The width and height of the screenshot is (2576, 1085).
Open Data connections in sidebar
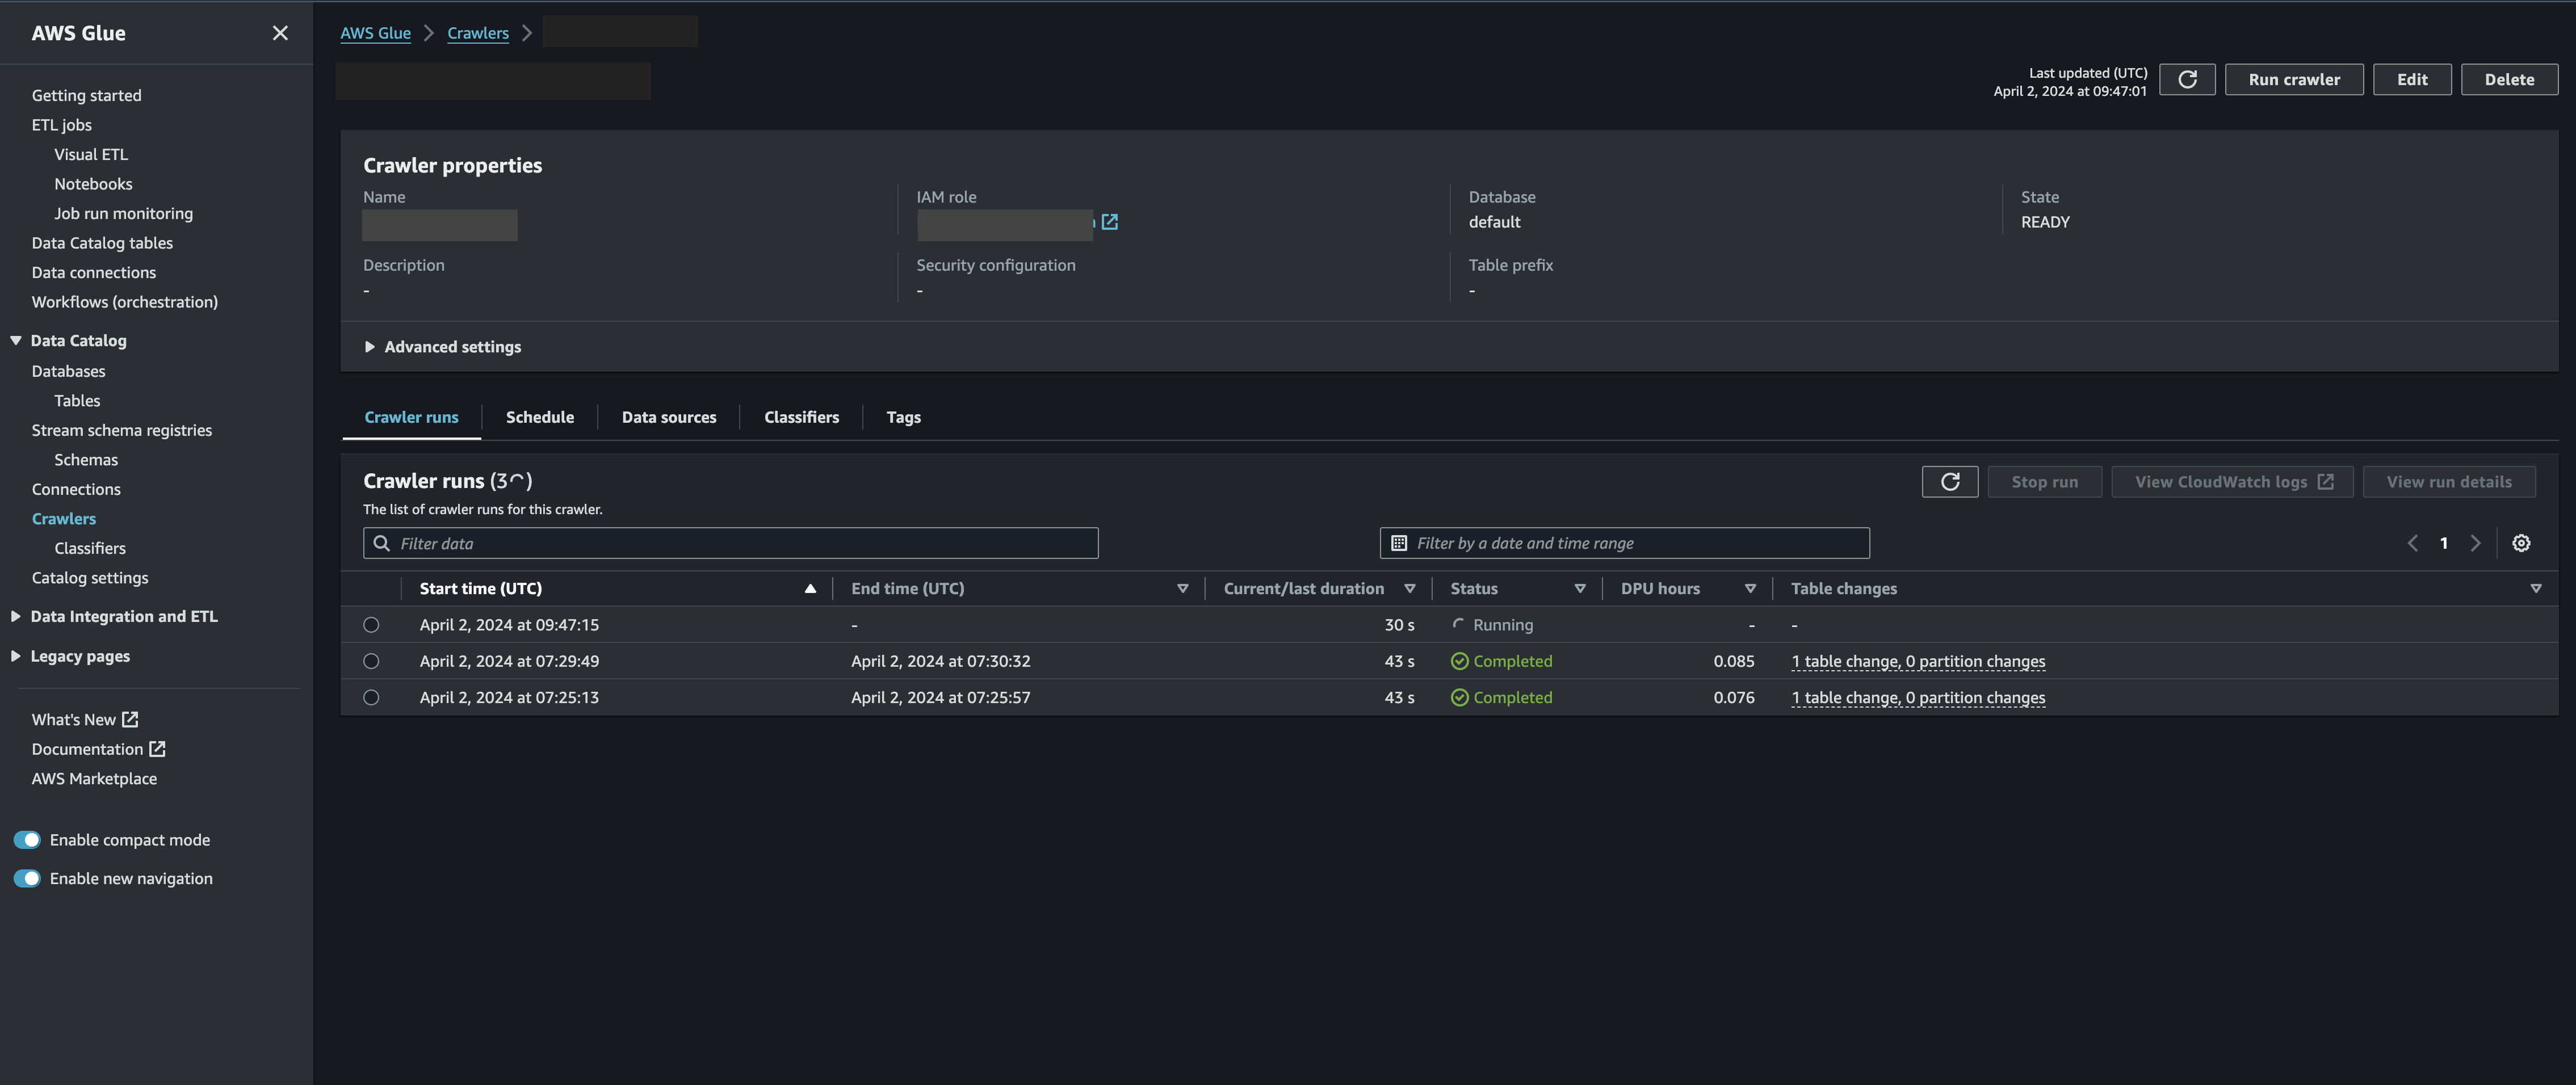93,272
